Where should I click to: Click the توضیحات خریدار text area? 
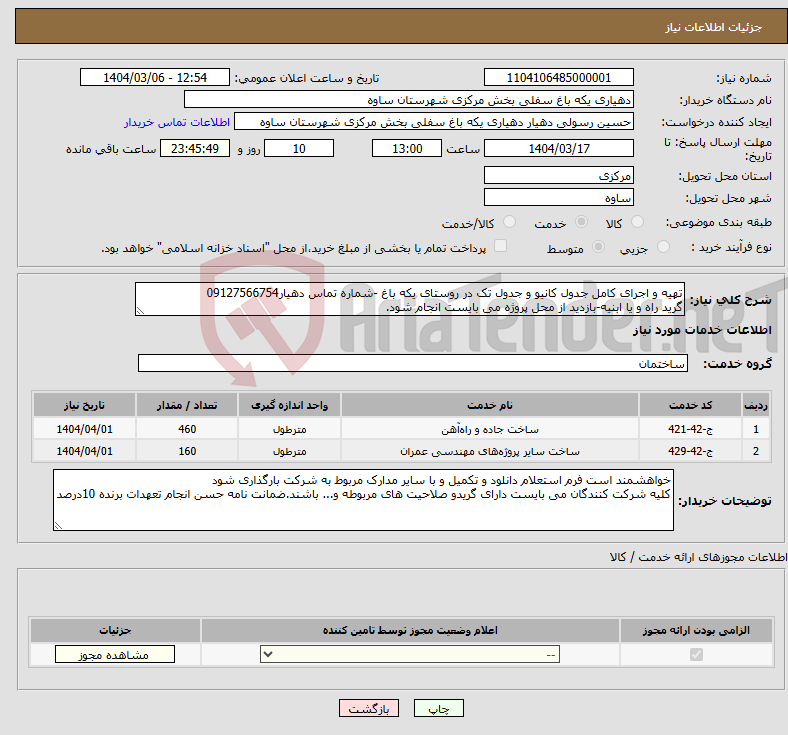[363, 500]
